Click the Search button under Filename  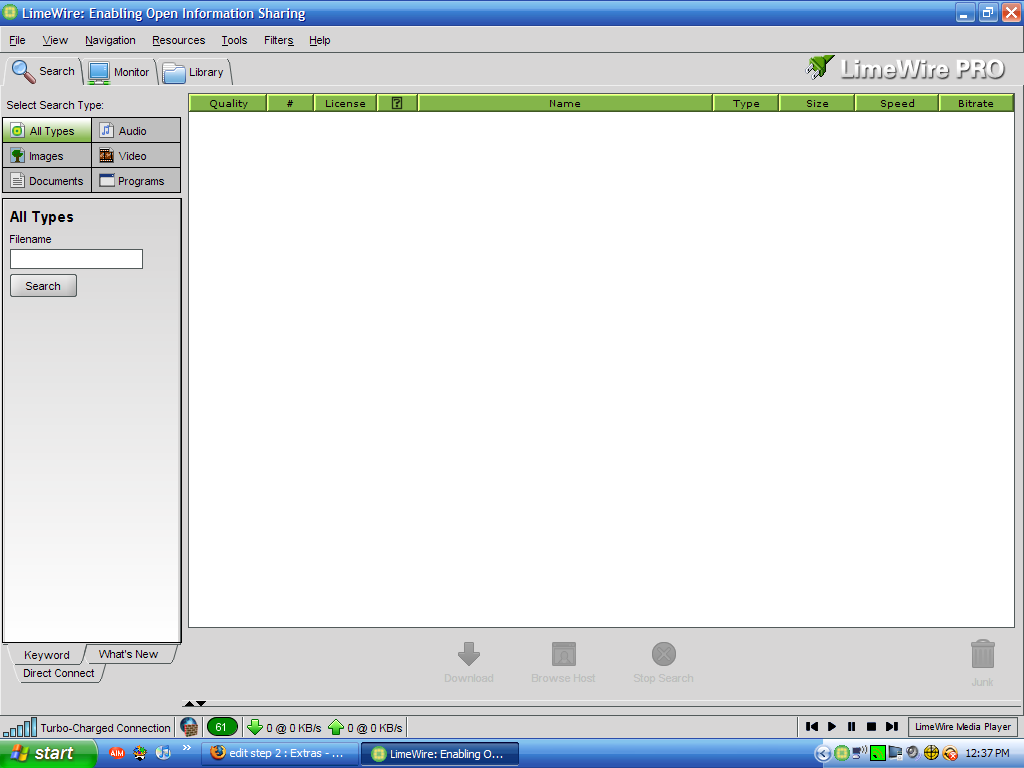tap(43, 286)
